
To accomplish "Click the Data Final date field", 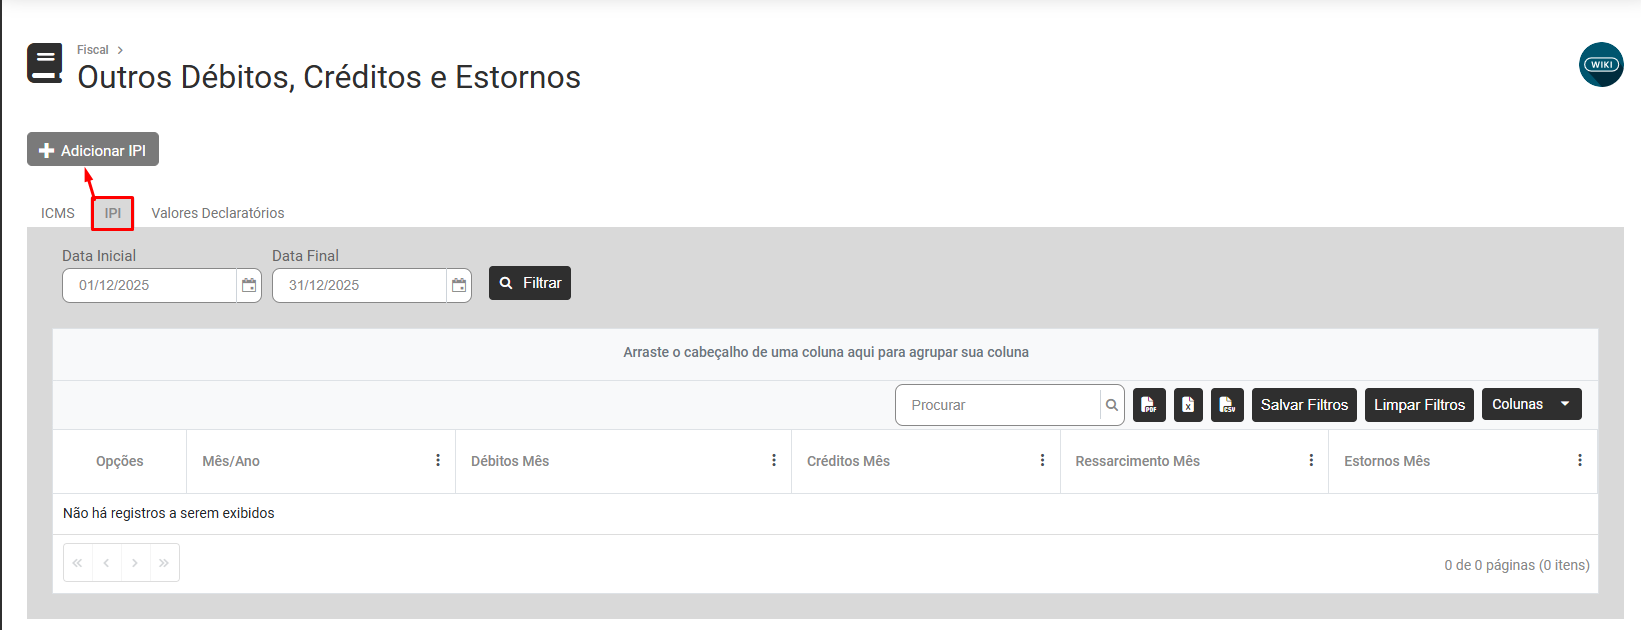I will tap(359, 285).
